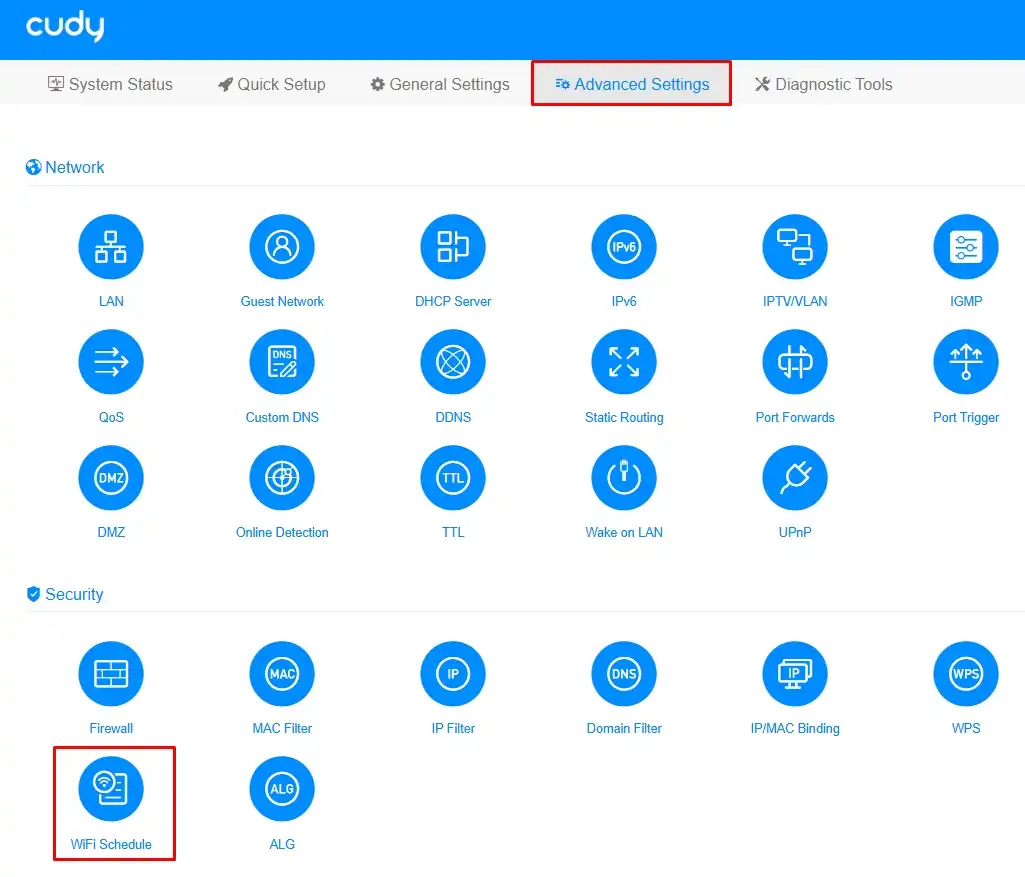The height and width of the screenshot is (877, 1025).
Task: Open the DHCP Server icon
Action: click(x=453, y=247)
